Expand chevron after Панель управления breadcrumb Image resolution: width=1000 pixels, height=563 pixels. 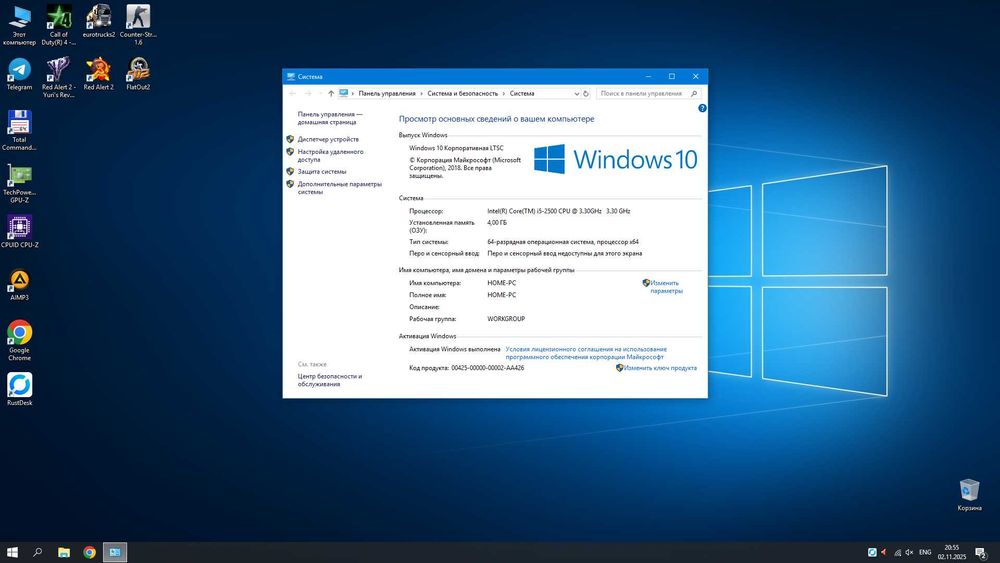click(421, 94)
